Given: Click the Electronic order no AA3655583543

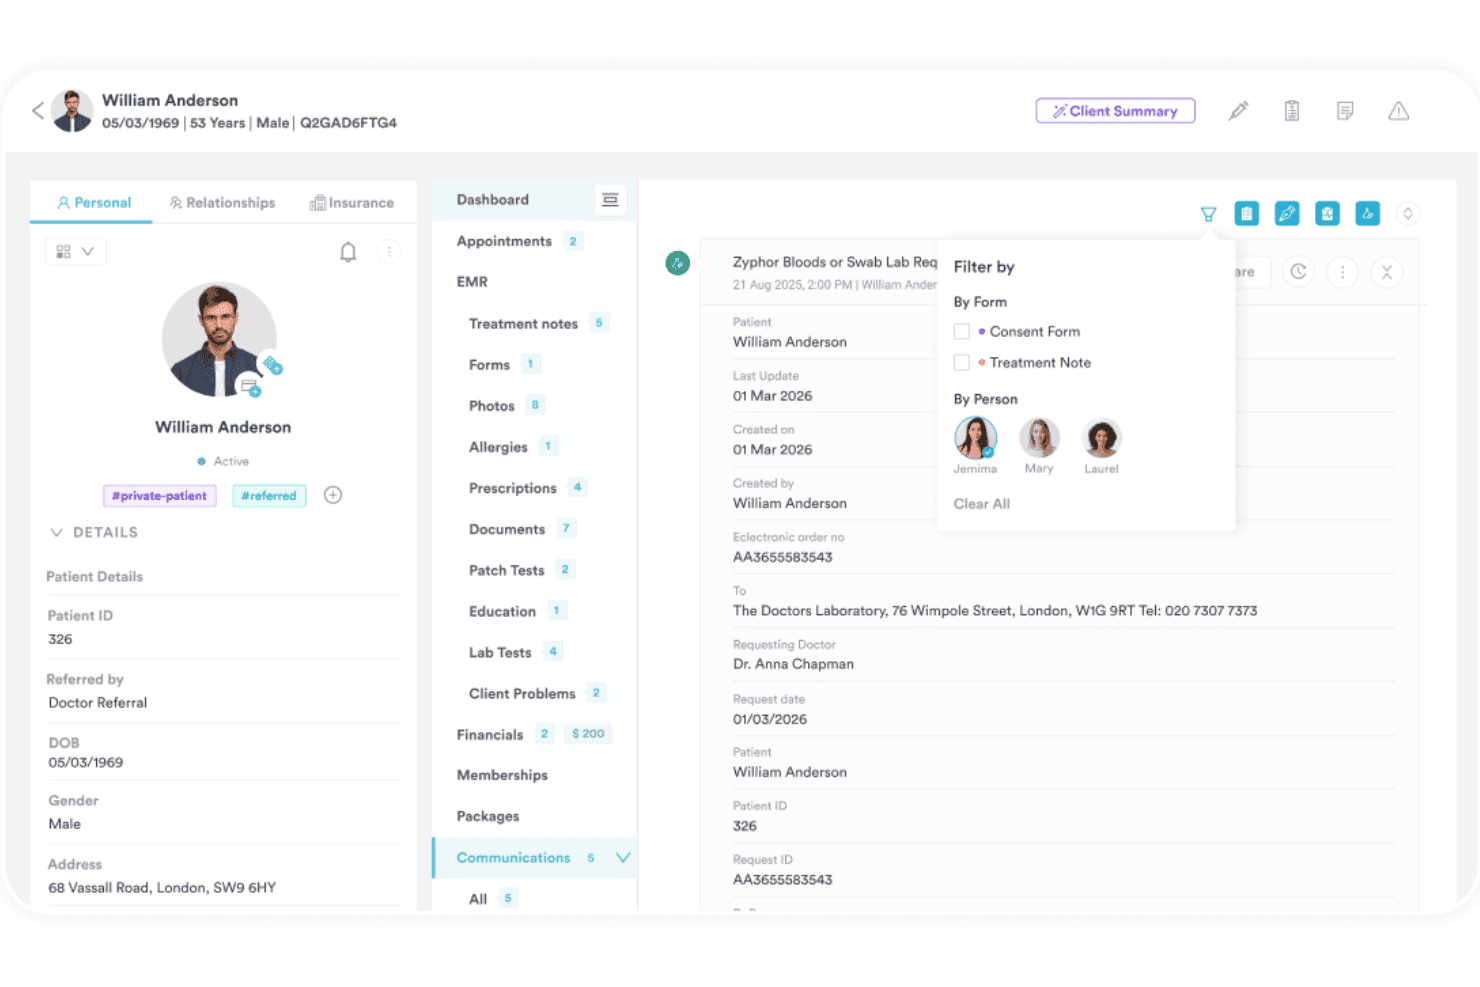Looking at the screenshot, I should click(782, 557).
